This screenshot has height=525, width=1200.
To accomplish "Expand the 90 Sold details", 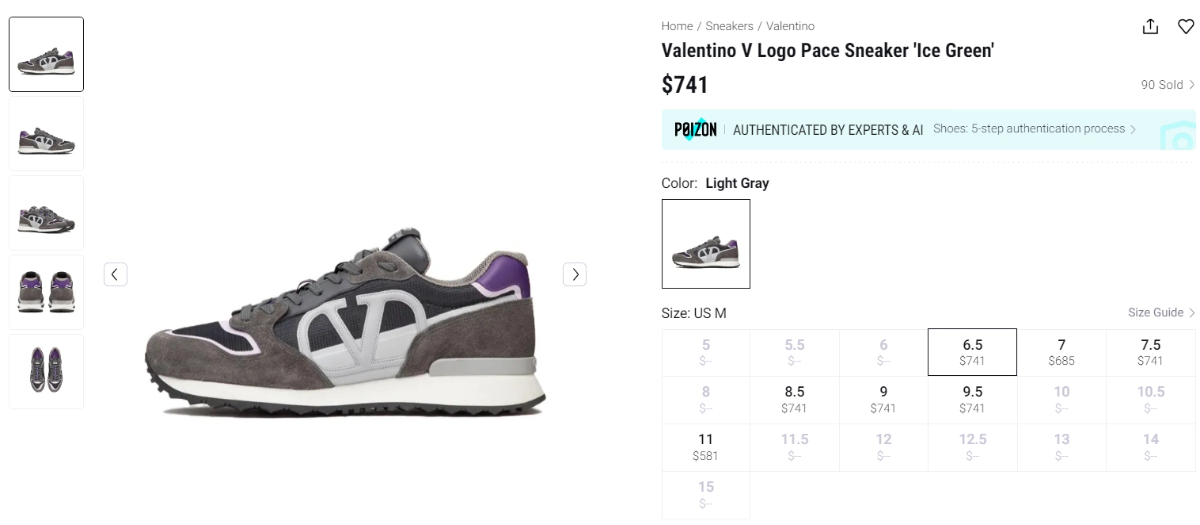I will (1167, 85).
